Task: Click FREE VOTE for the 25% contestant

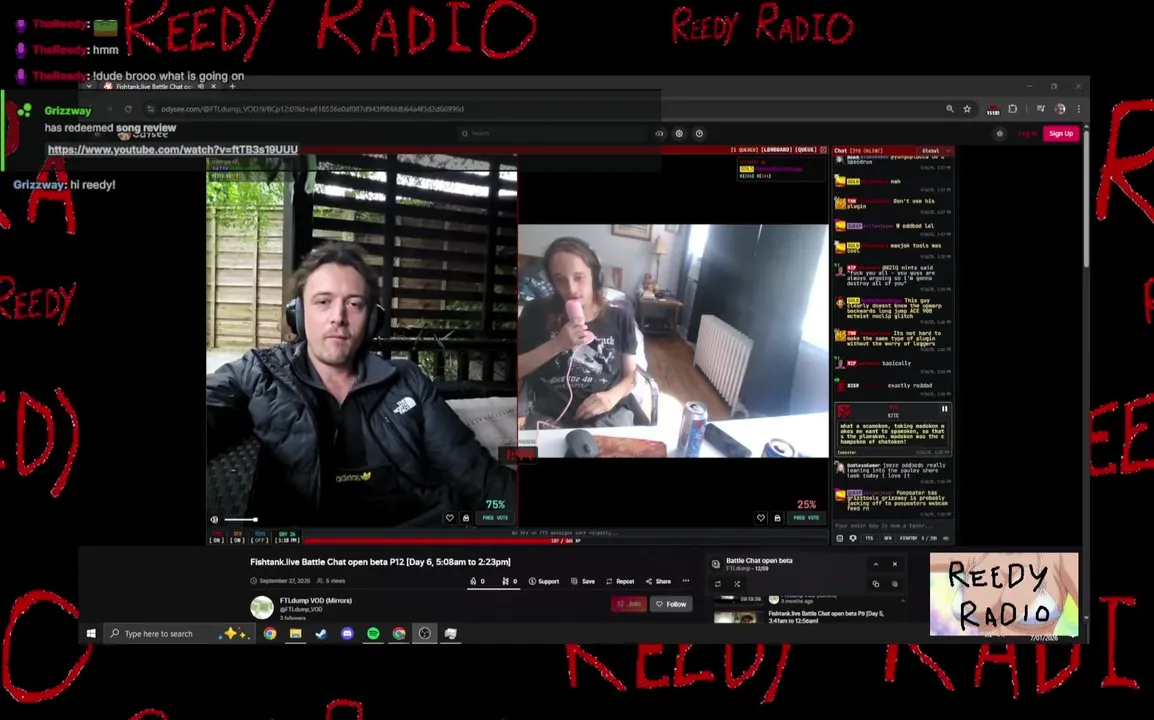Action: tap(807, 518)
